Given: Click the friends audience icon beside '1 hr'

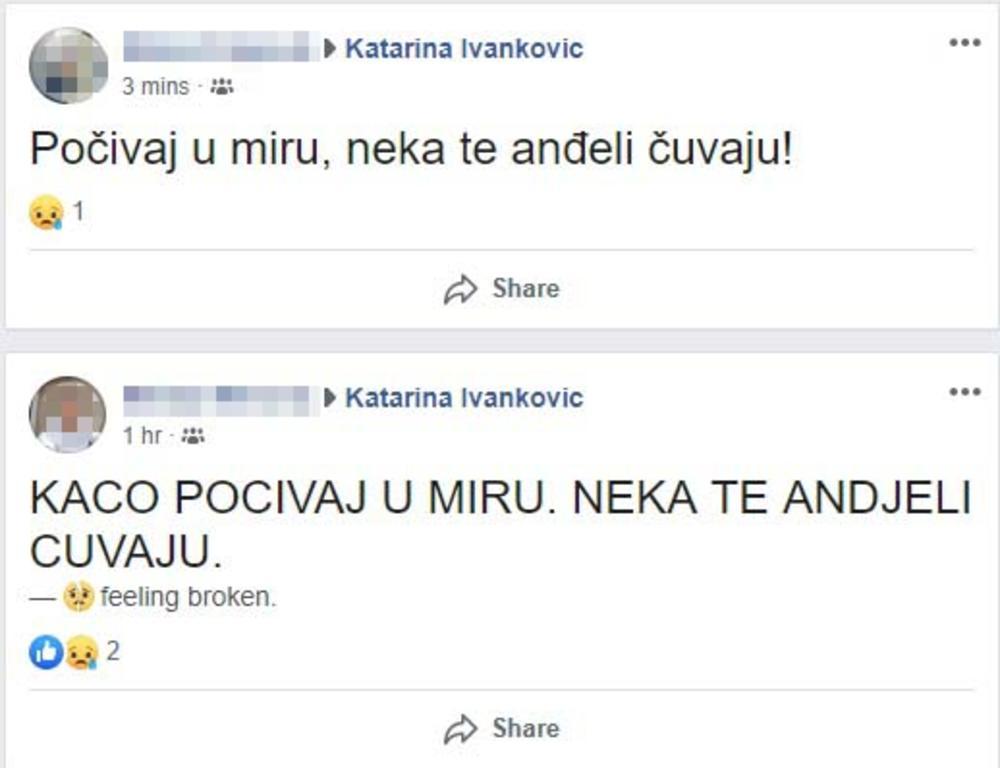Looking at the screenshot, I should click(x=193, y=436).
